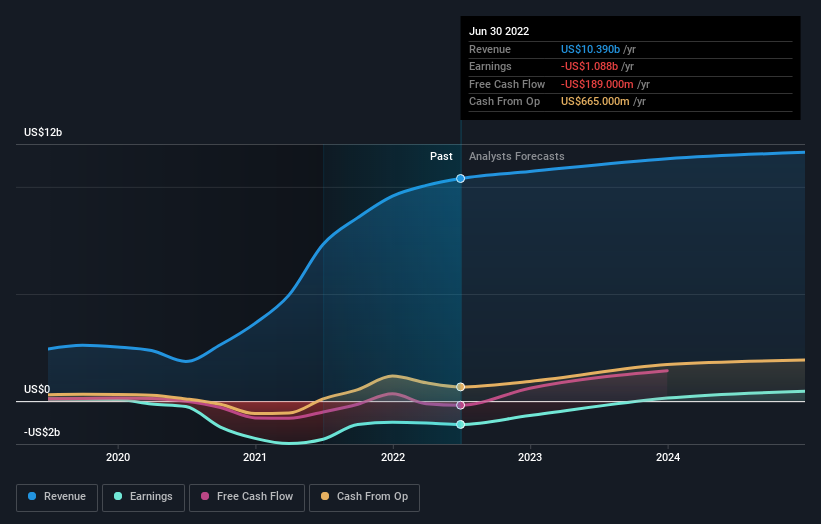
Task: Click the -US$189.000m free cash flow value
Action: click(597, 84)
